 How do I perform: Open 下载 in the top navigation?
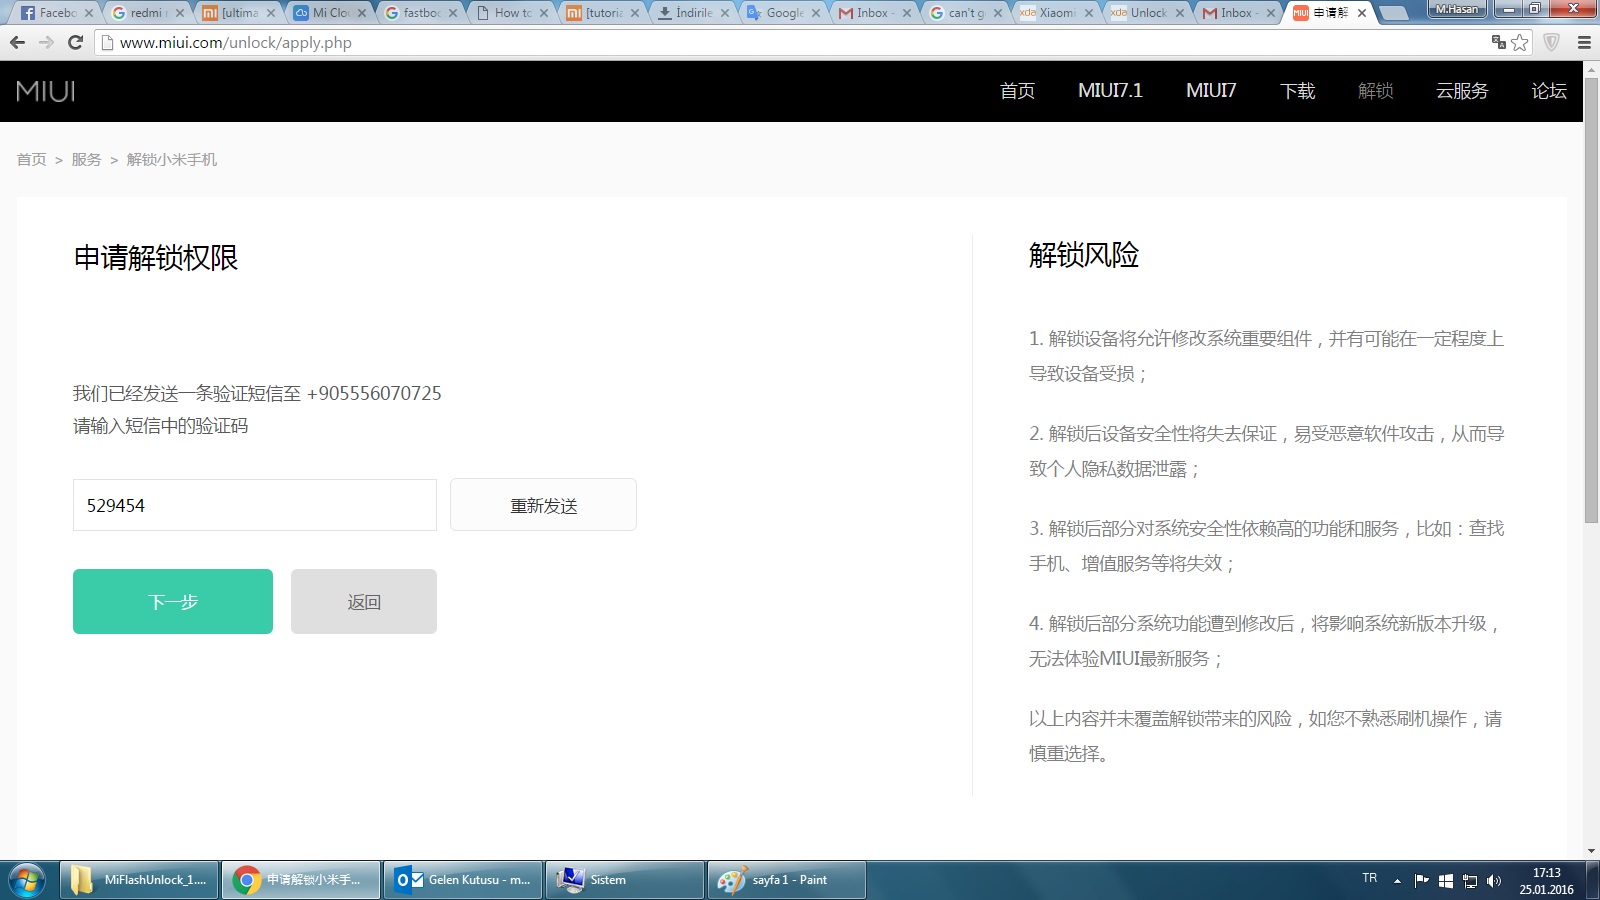(x=1297, y=91)
